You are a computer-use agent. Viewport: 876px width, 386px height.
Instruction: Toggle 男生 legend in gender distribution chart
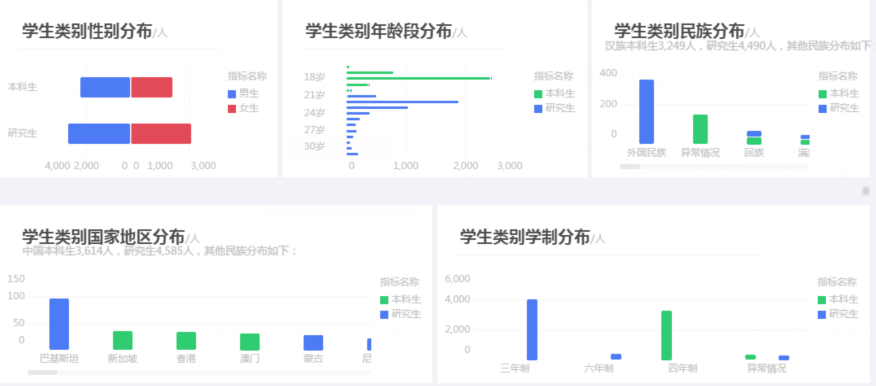[243, 94]
